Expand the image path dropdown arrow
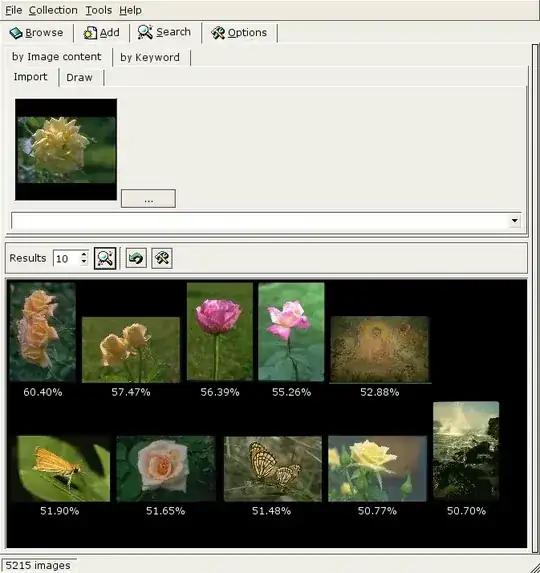 tap(515, 220)
